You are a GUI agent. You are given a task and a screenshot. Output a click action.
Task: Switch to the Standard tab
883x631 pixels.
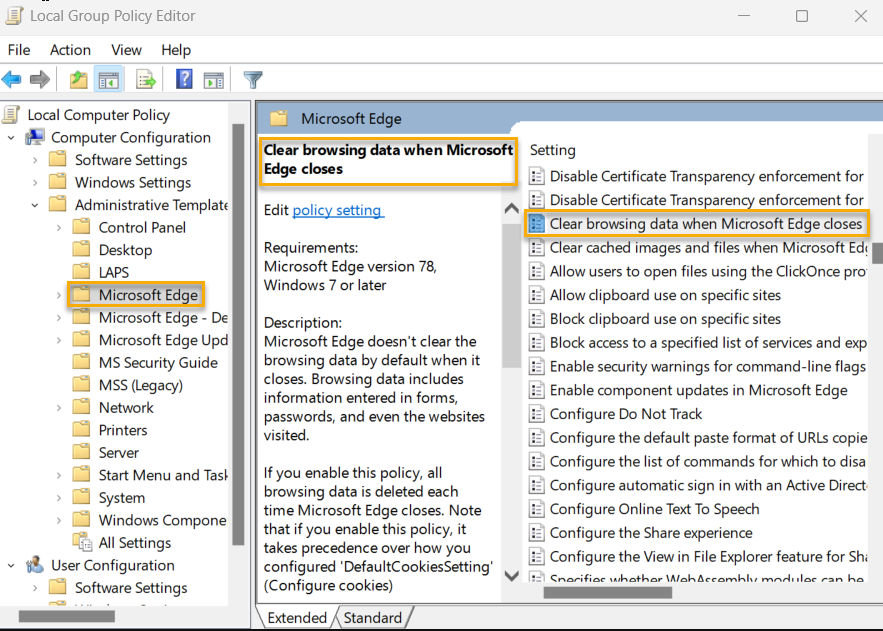(373, 617)
